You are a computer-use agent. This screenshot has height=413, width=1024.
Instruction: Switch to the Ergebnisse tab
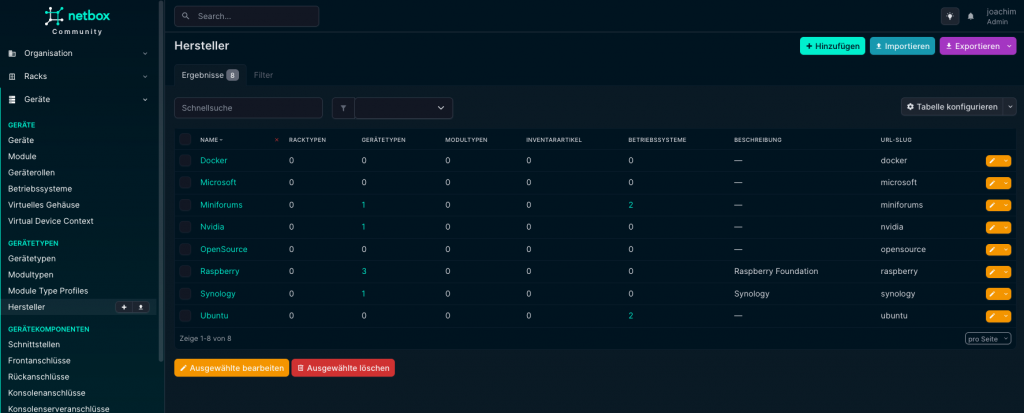(210, 75)
